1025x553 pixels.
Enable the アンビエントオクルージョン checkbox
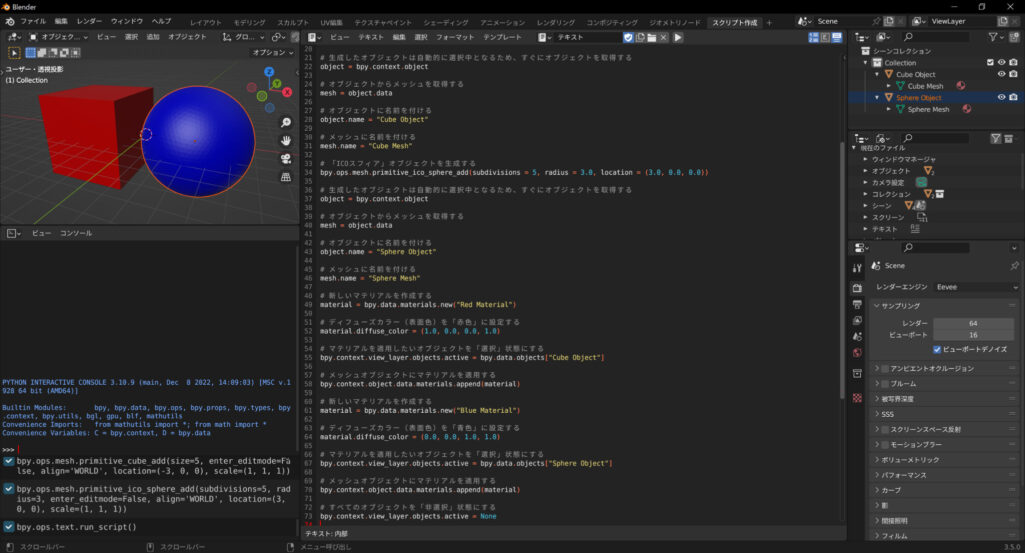point(885,369)
